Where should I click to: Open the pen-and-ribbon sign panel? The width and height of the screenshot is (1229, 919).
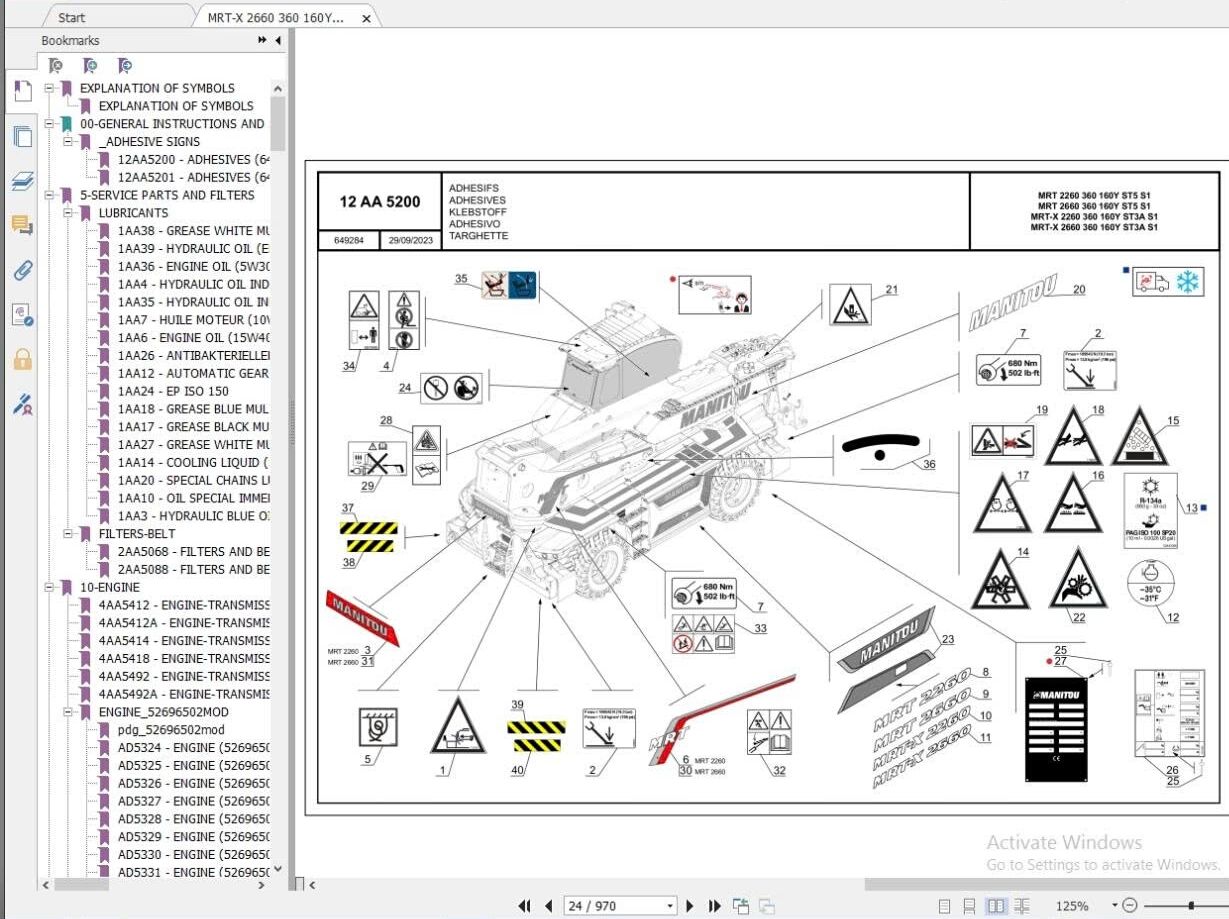22,404
